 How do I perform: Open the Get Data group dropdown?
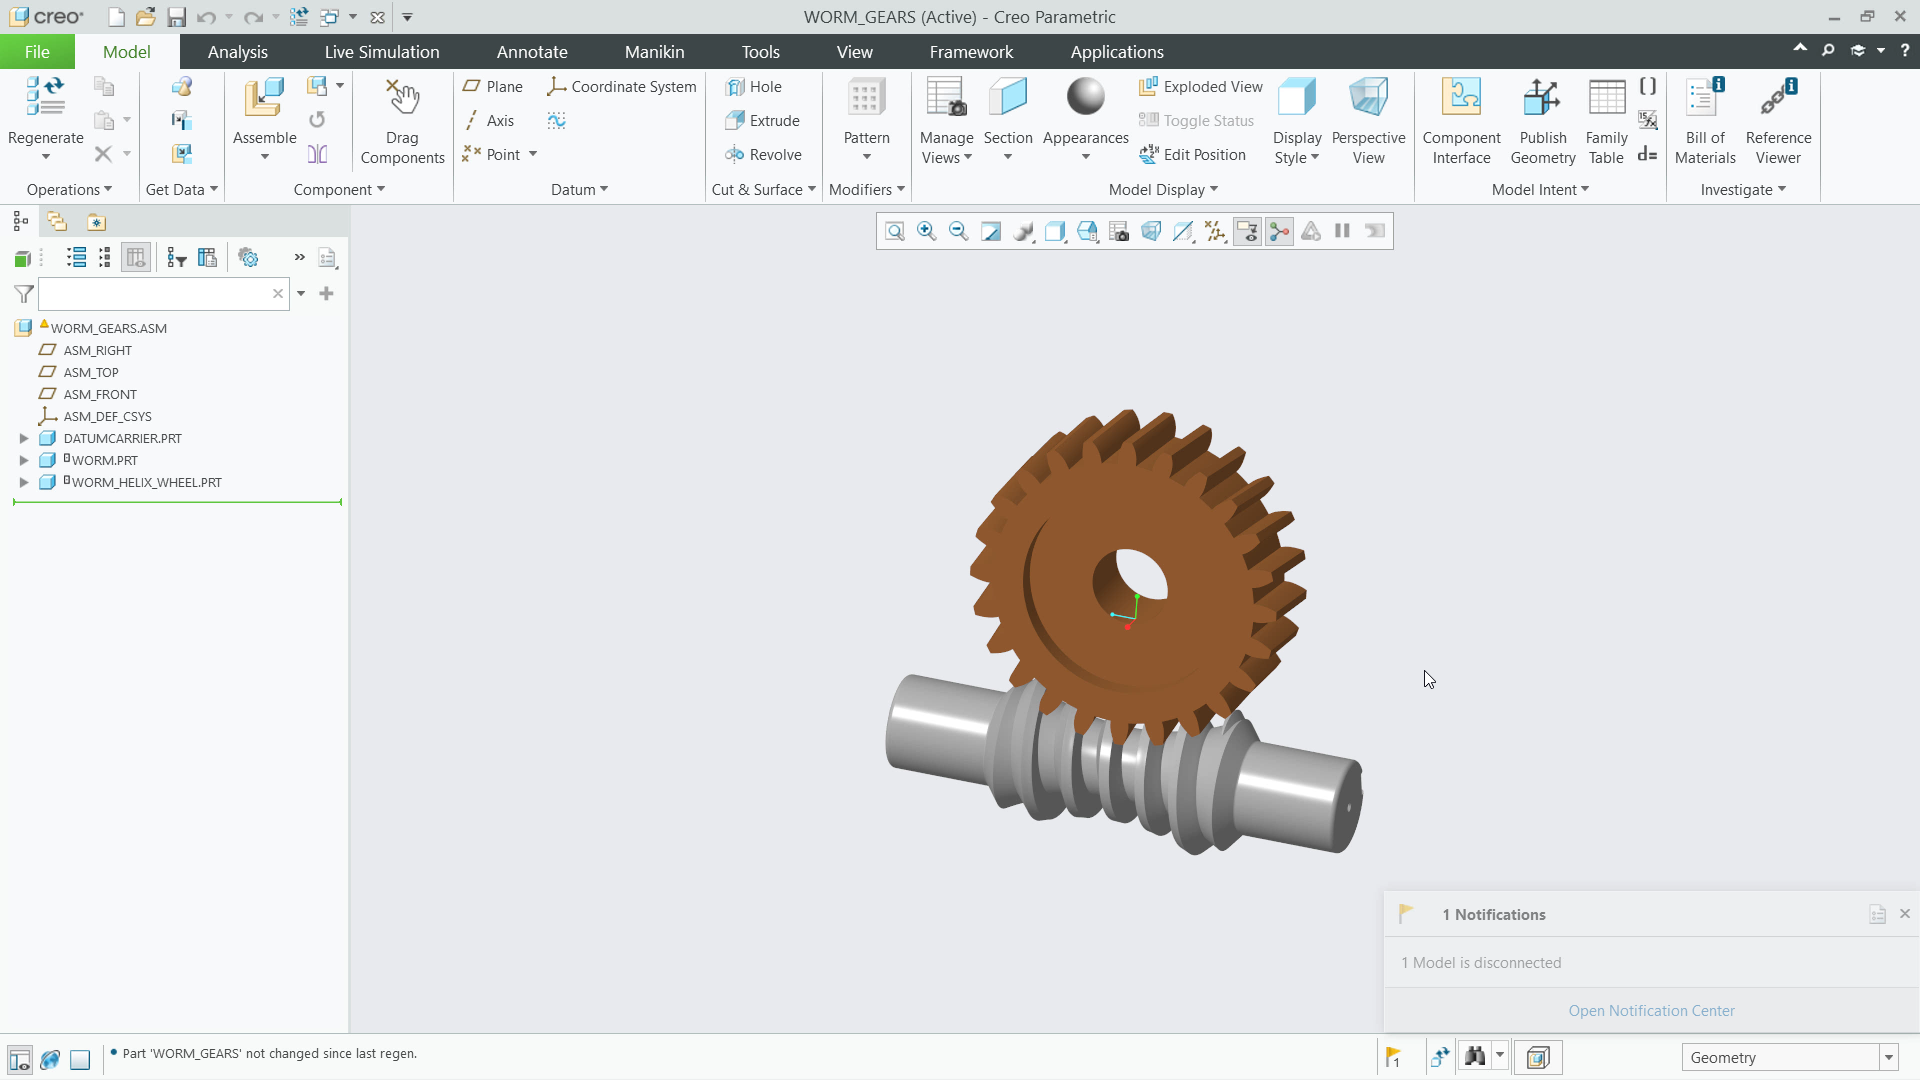(x=181, y=190)
